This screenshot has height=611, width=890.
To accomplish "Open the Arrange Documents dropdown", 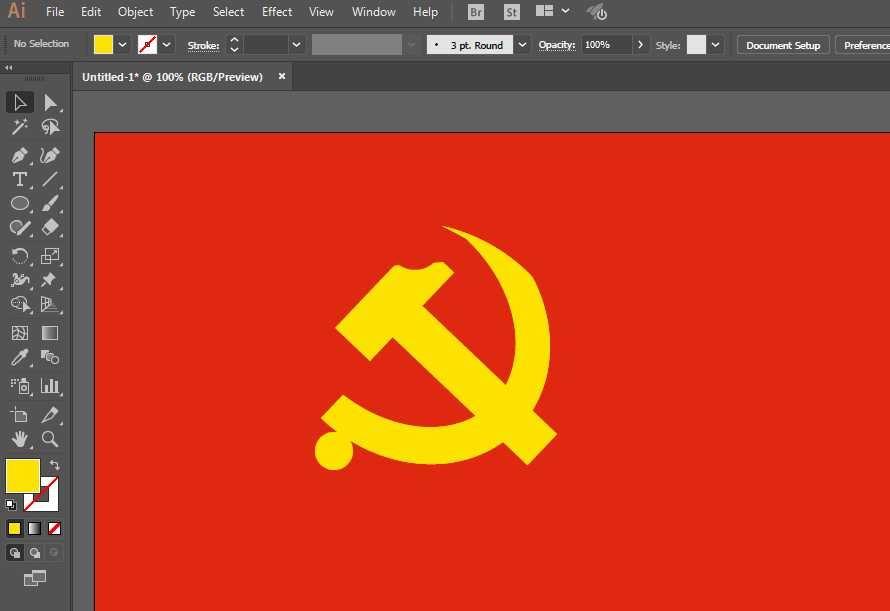I will pyautogui.click(x=553, y=12).
